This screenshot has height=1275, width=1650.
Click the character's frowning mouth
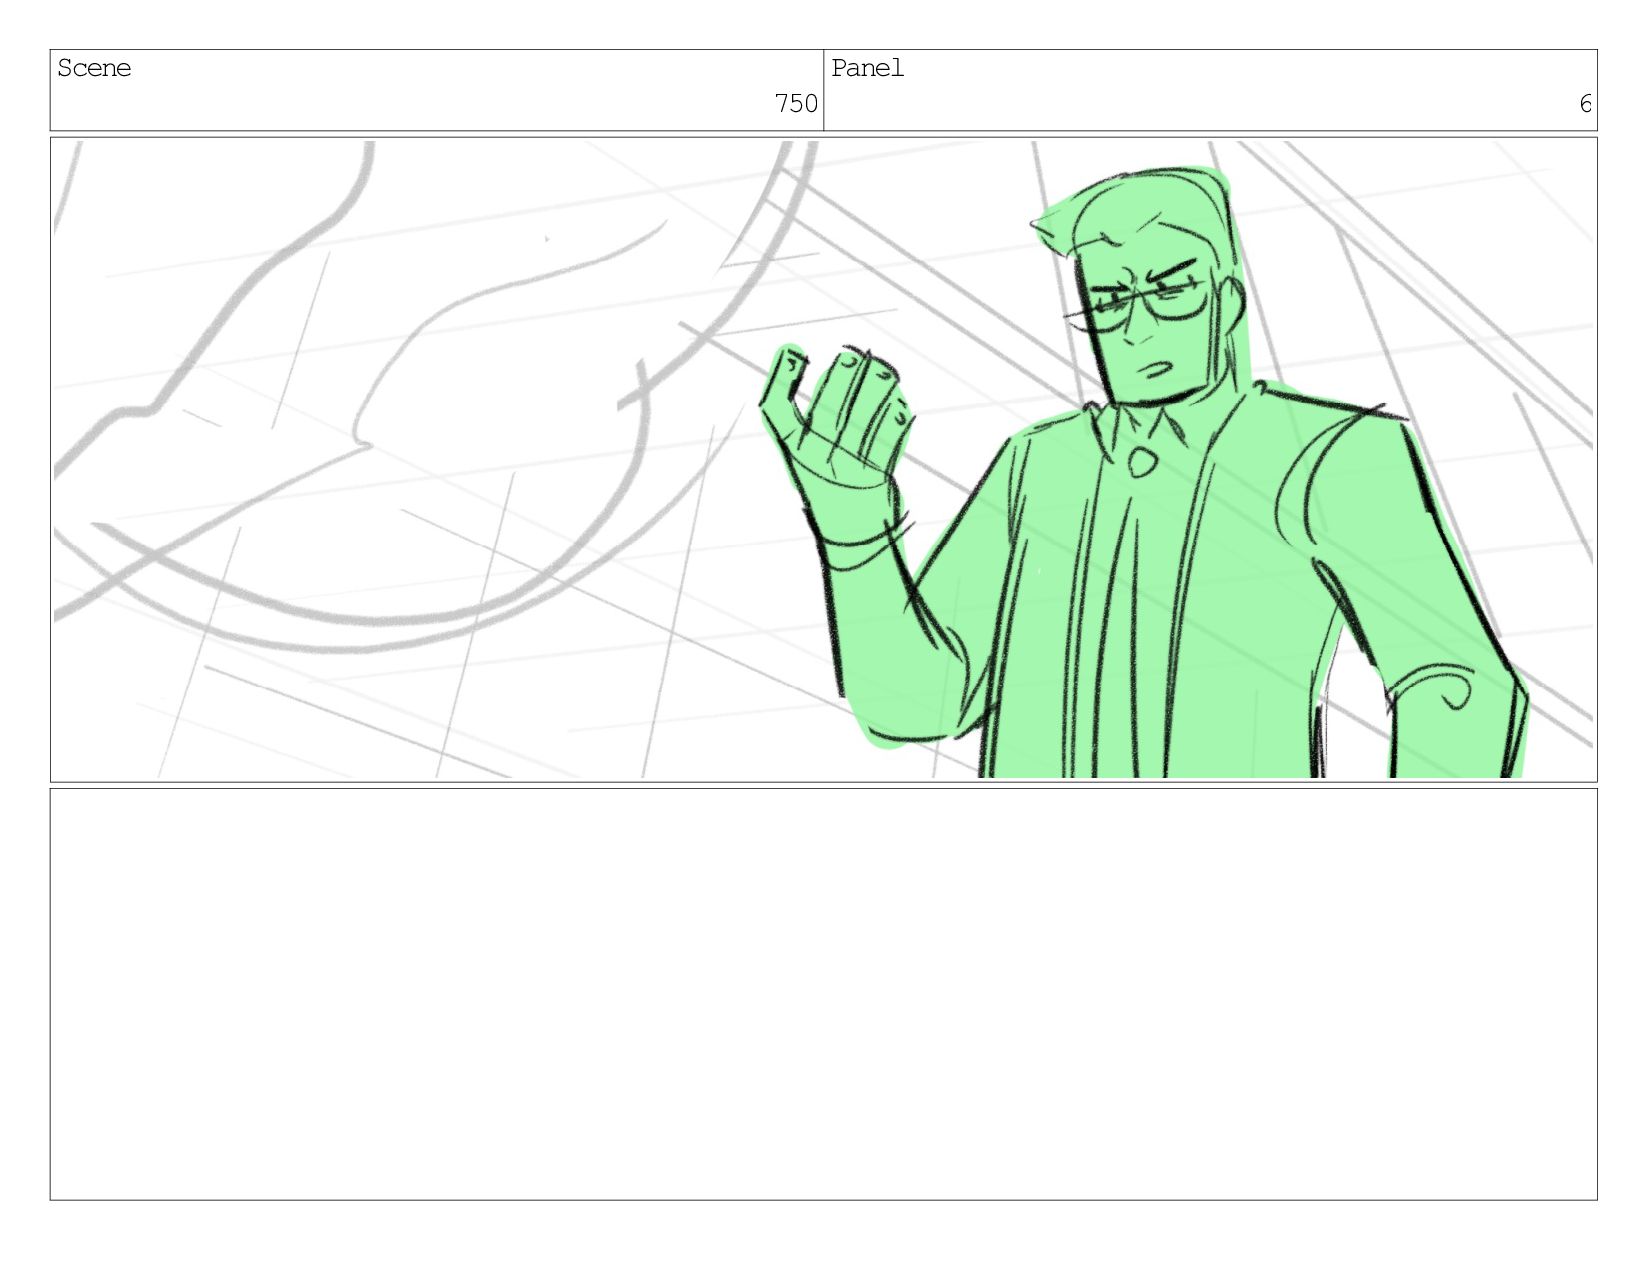[1160, 368]
